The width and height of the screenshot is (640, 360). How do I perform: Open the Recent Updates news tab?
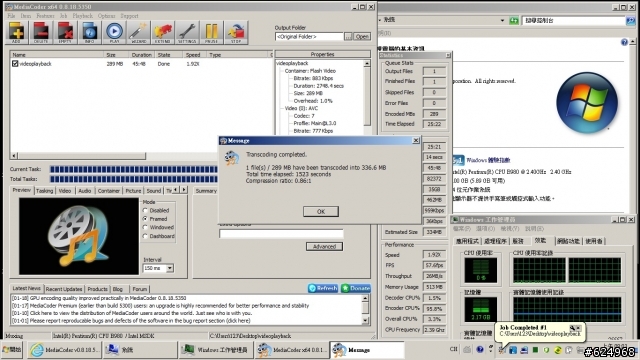click(64, 289)
